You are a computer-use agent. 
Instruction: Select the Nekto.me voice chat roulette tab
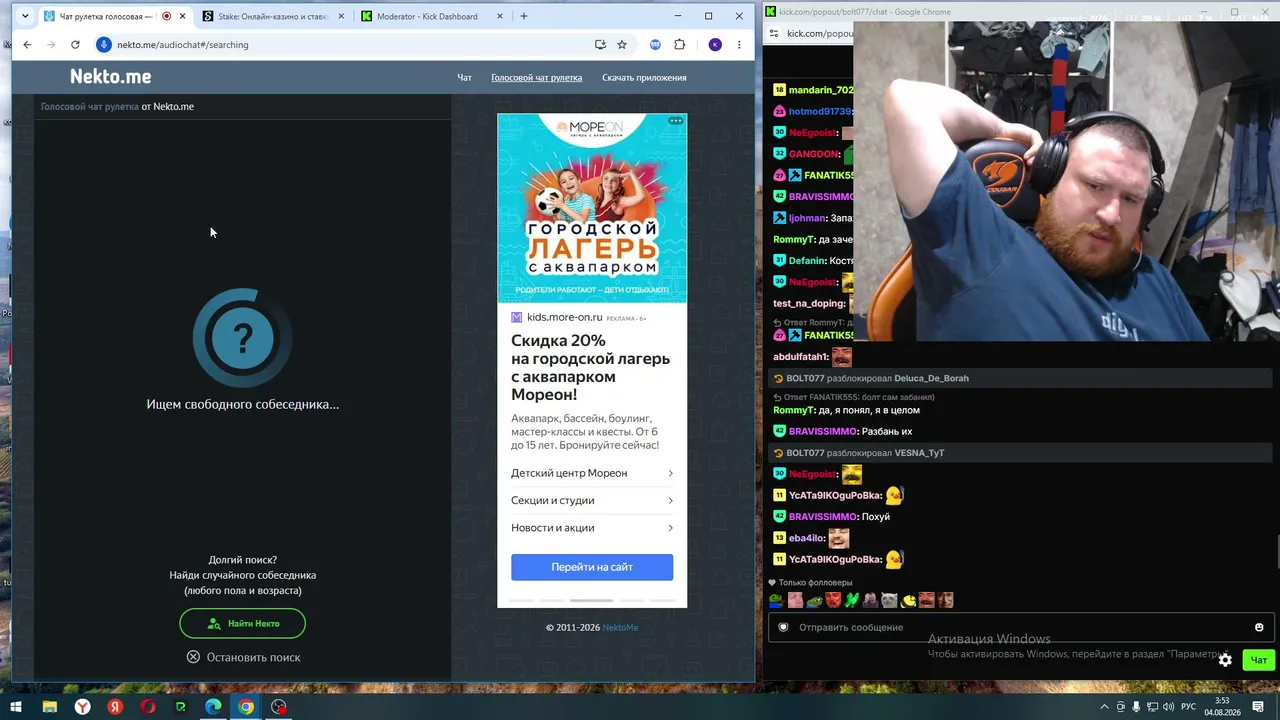pos(113,16)
